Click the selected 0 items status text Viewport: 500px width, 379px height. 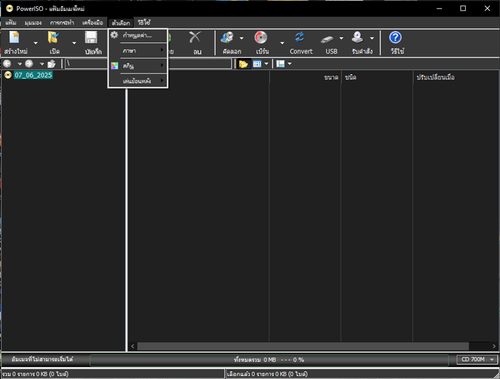[x=268, y=374]
